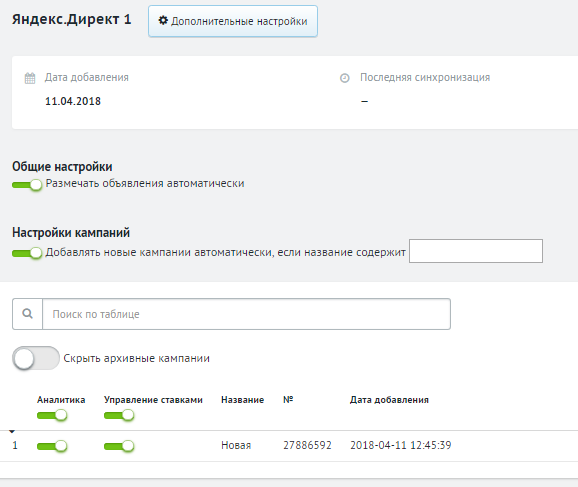Sort table by Дата добавления column header

389,400
